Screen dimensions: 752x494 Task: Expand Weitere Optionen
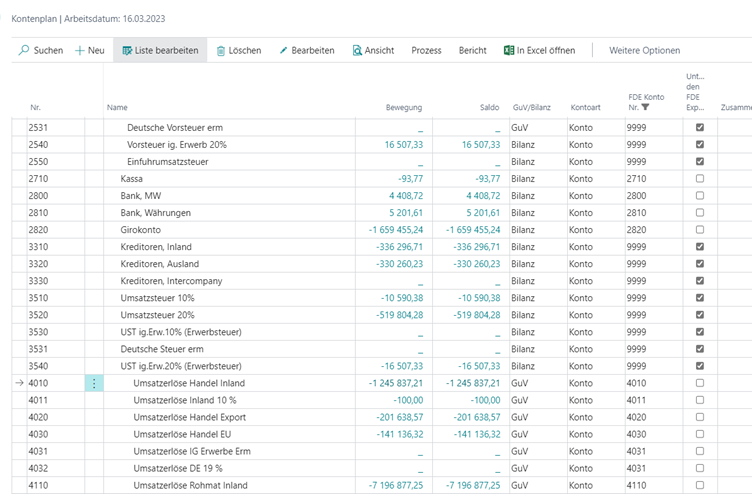[x=644, y=50]
